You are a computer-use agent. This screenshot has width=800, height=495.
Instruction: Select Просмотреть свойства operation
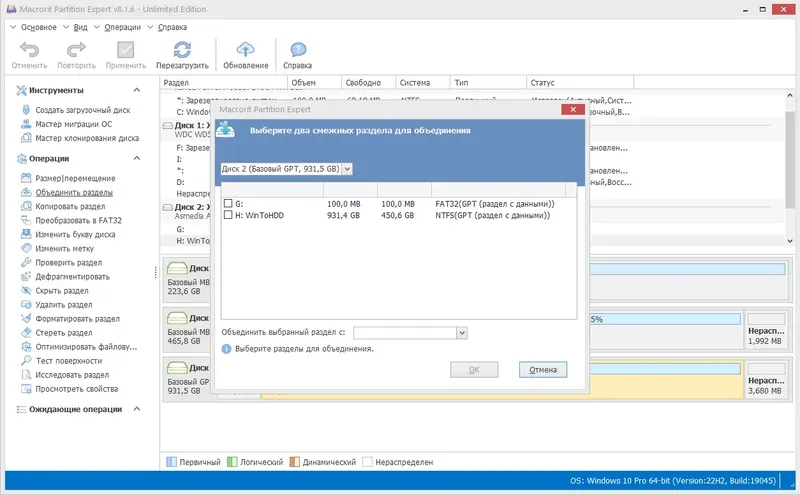[77, 389]
